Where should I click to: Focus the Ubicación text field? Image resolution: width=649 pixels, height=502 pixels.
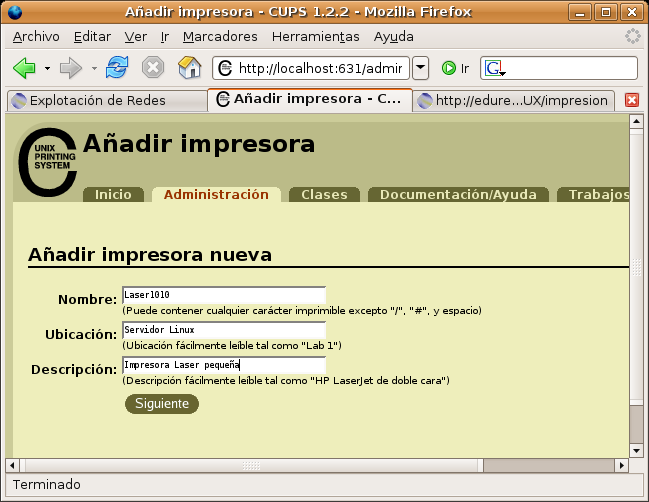223,330
